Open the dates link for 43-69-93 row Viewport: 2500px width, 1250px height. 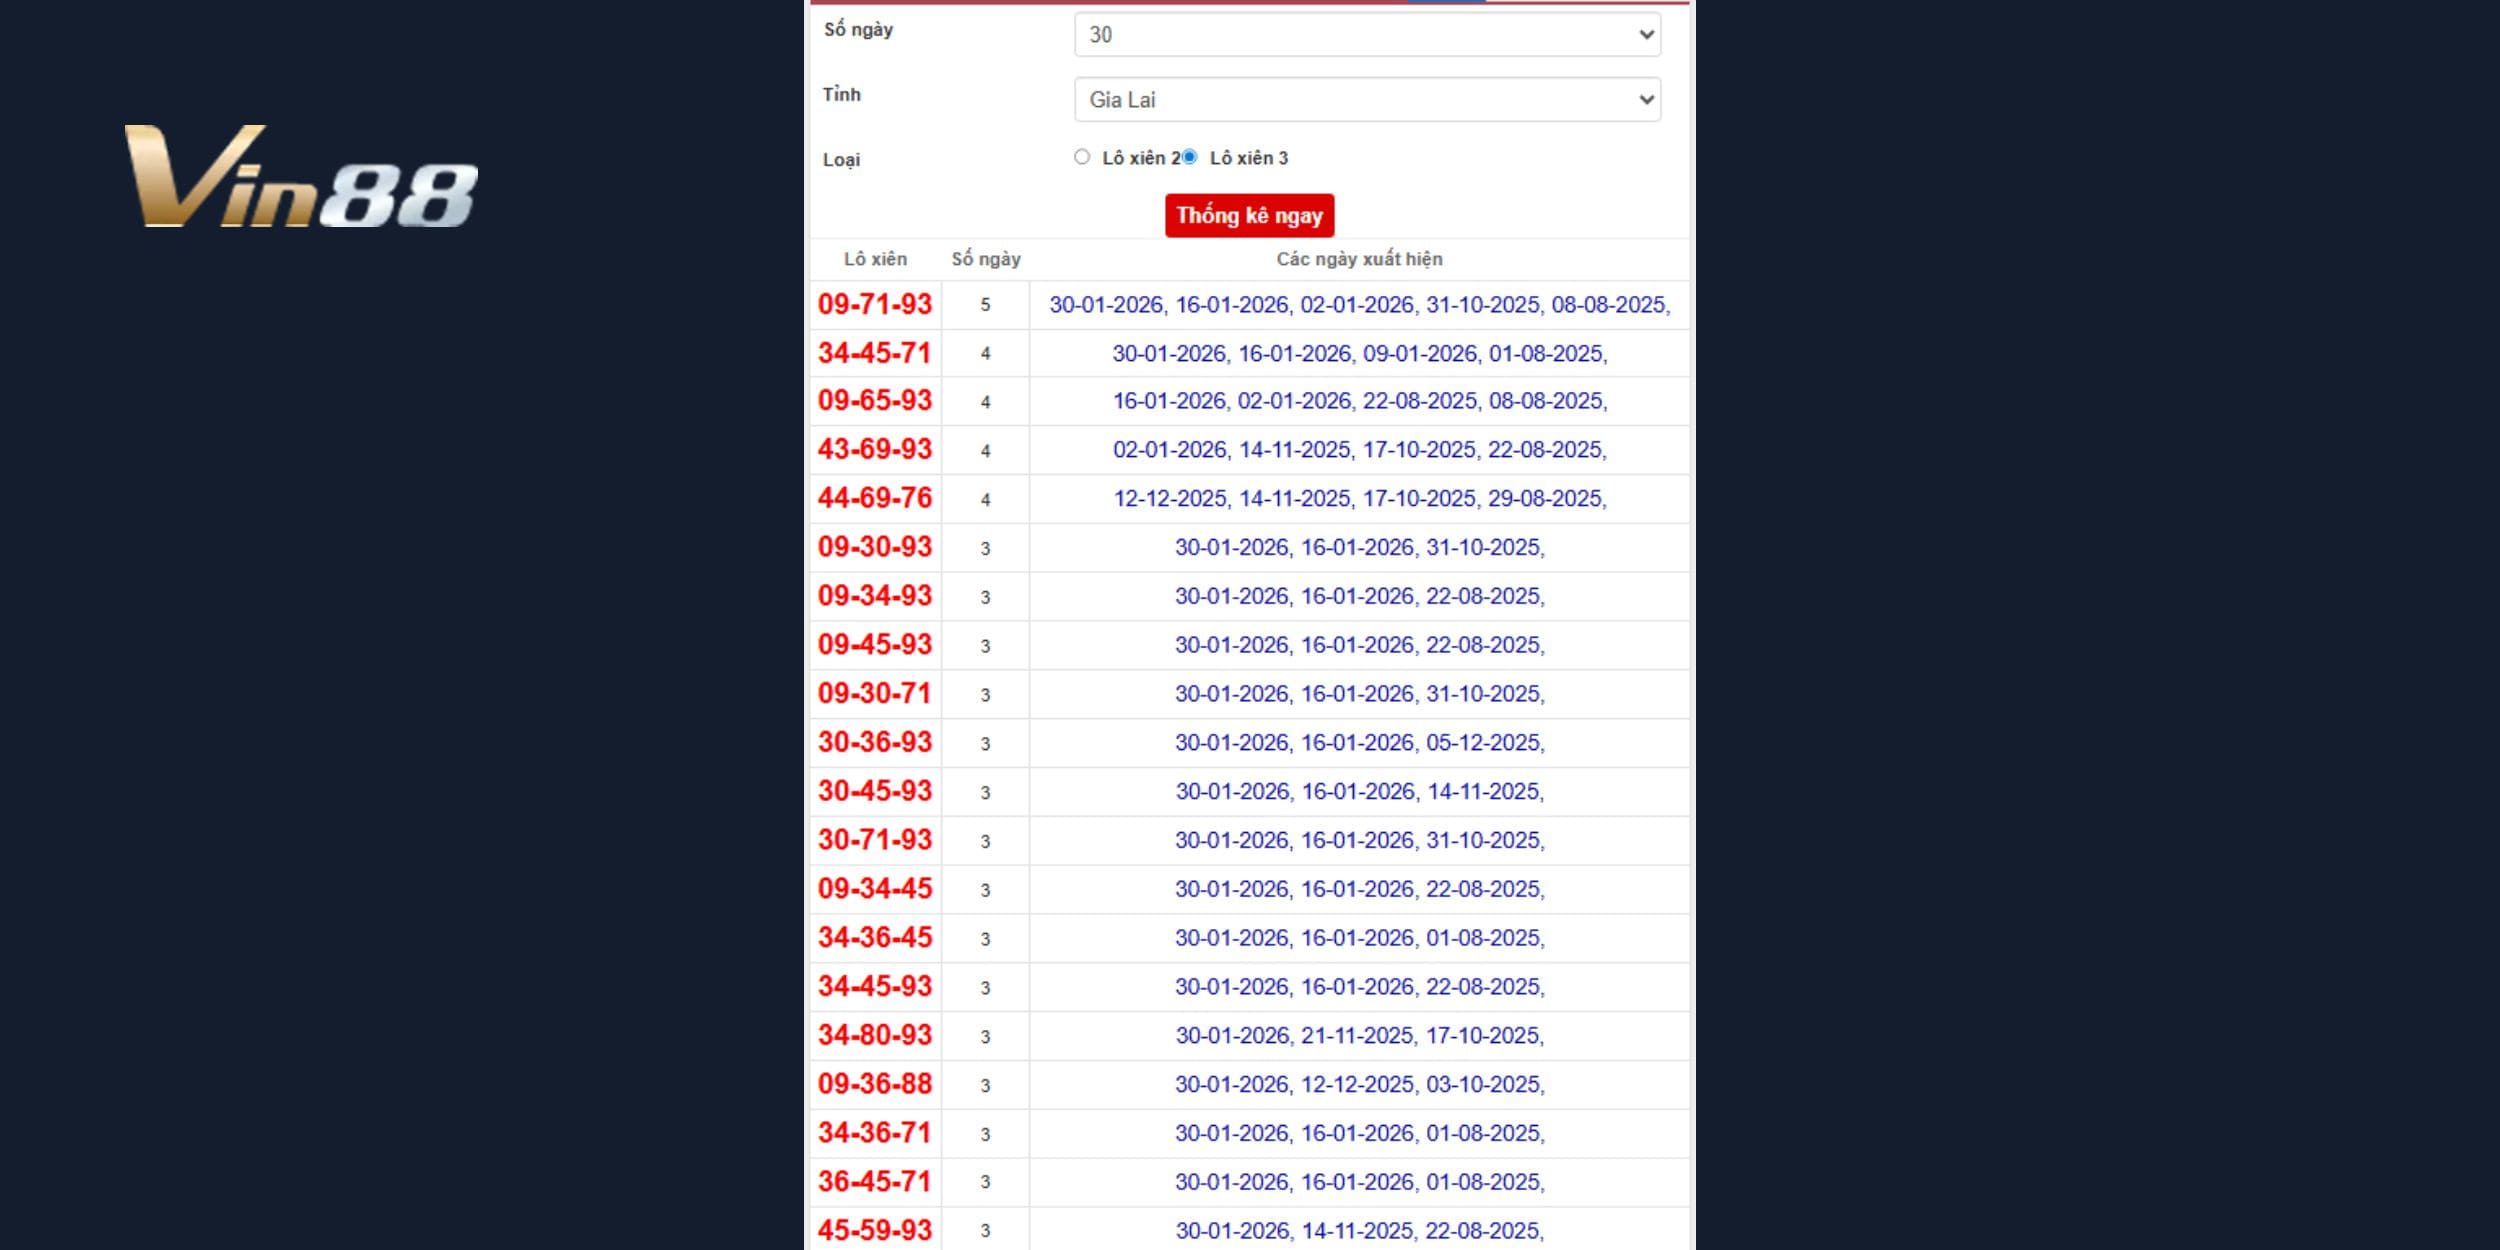(1359, 451)
